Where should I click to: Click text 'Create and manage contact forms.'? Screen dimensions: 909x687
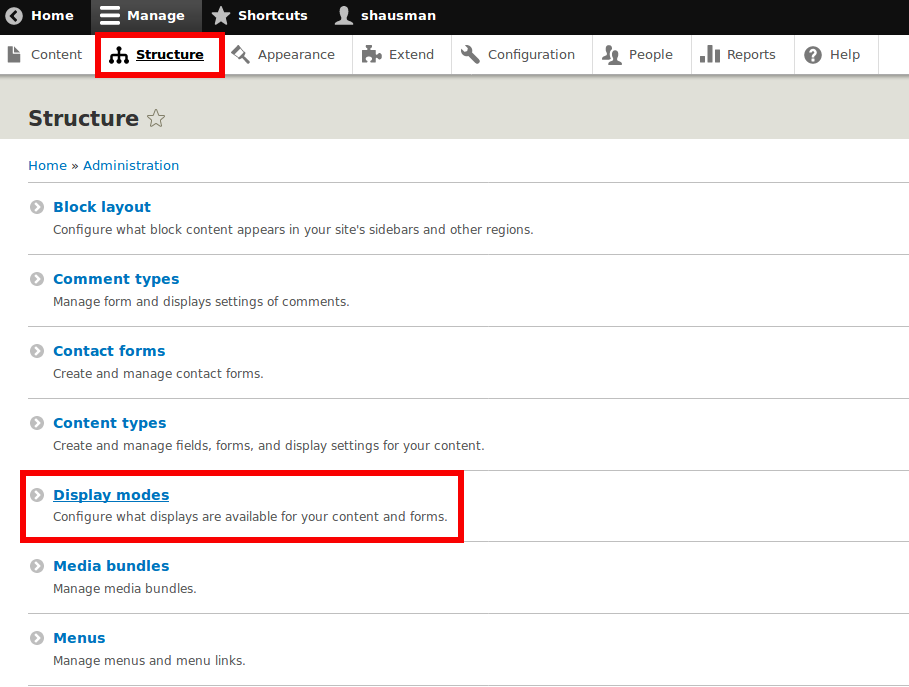point(158,374)
